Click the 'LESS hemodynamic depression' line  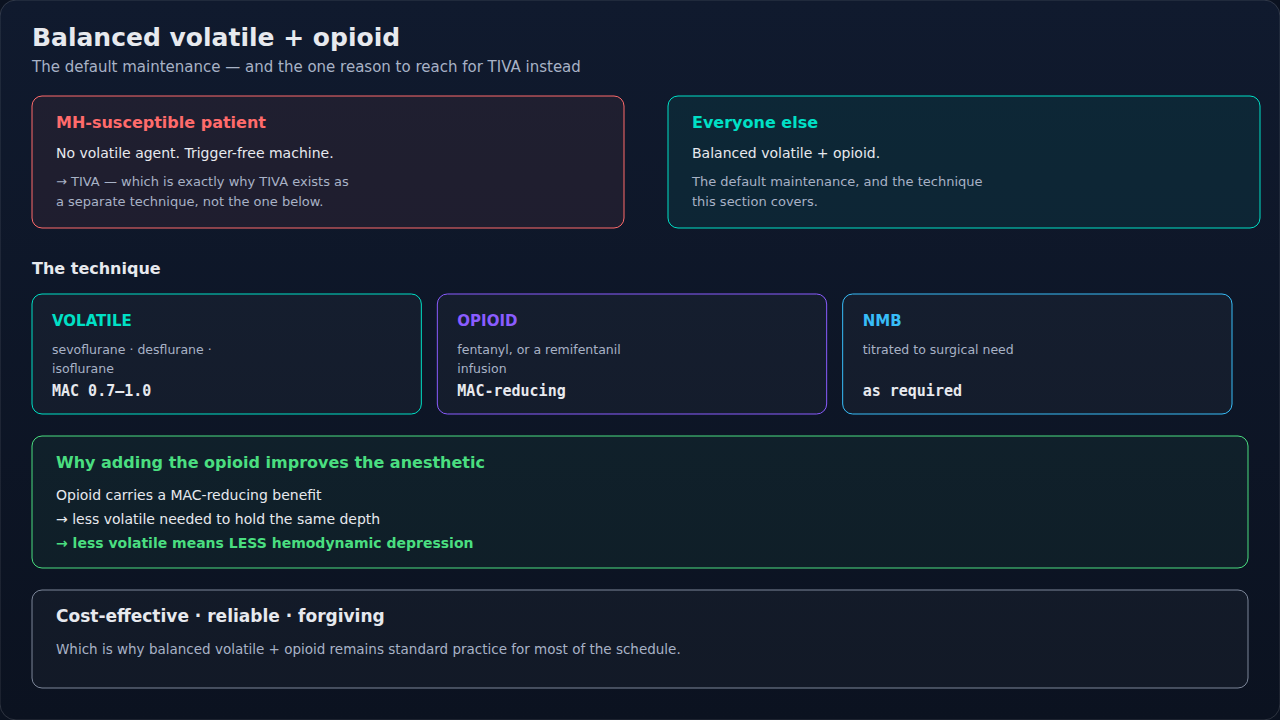(265, 543)
